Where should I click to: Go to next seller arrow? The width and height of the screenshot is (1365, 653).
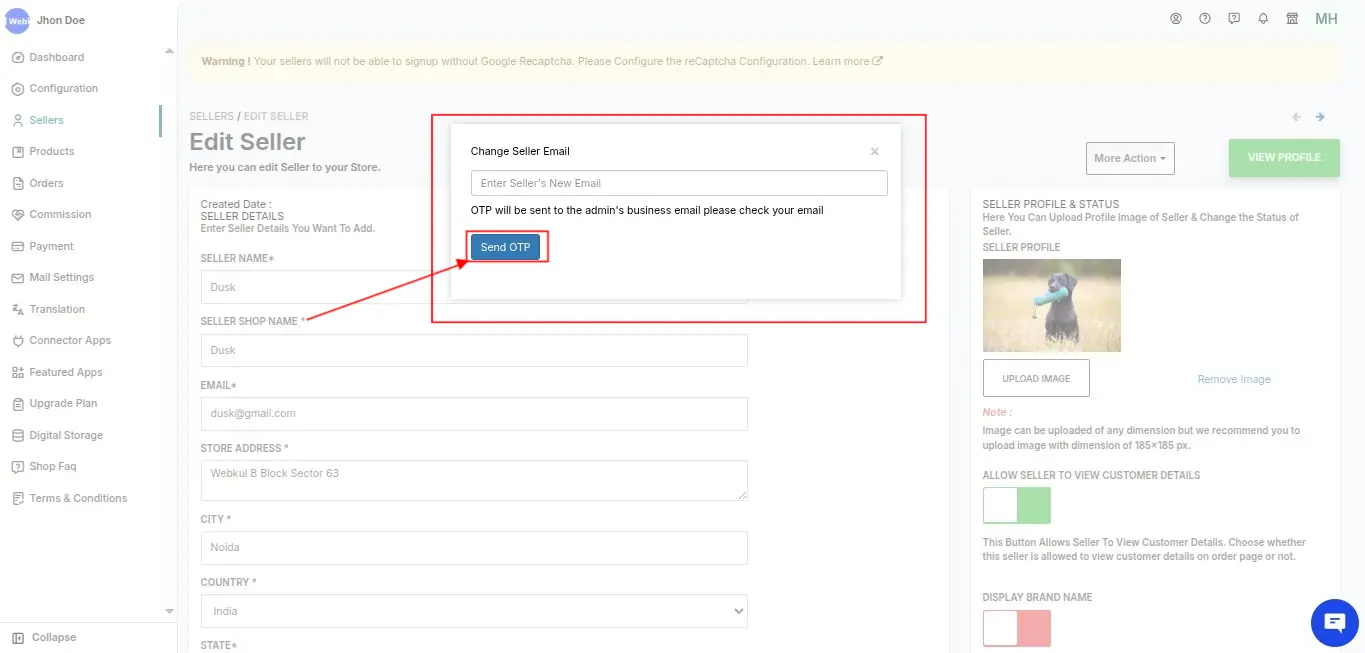[x=1320, y=117]
